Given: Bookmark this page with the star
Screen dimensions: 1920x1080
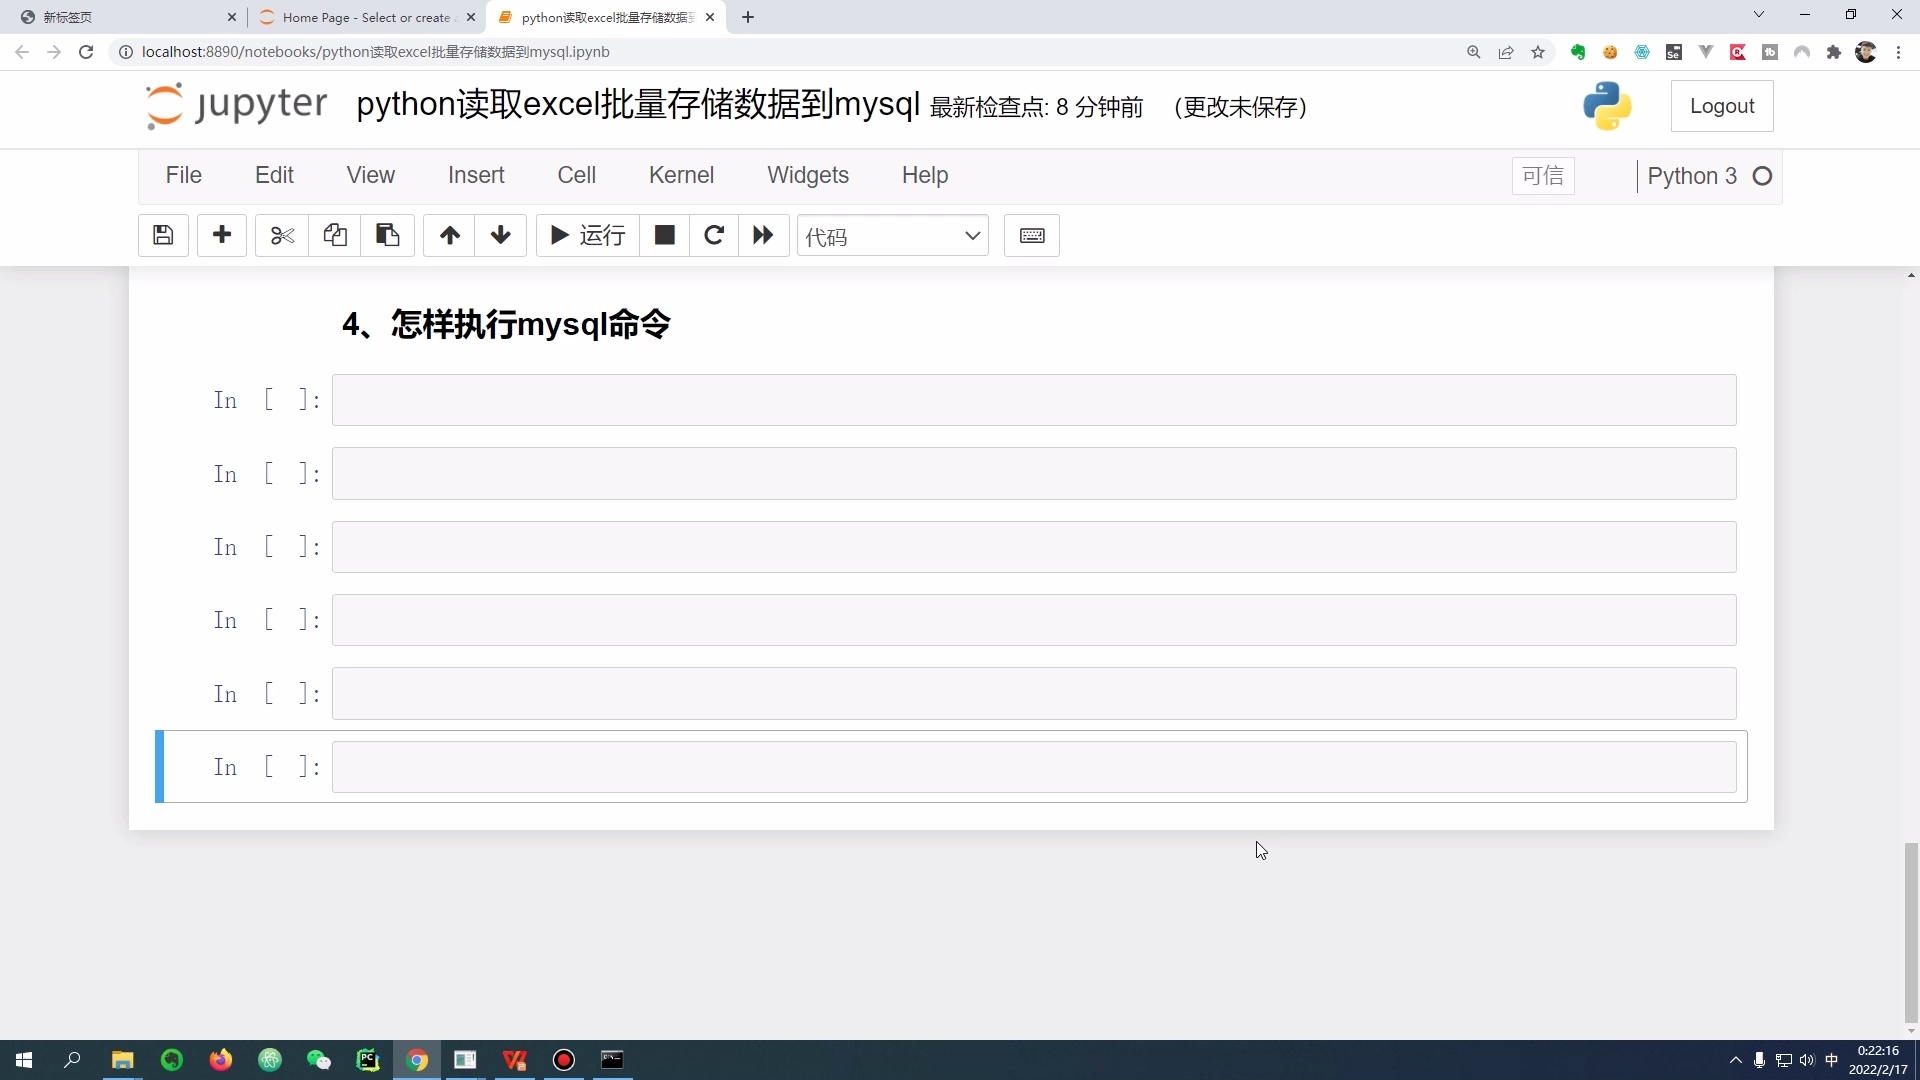Looking at the screenshot, I should (1538, 52).
